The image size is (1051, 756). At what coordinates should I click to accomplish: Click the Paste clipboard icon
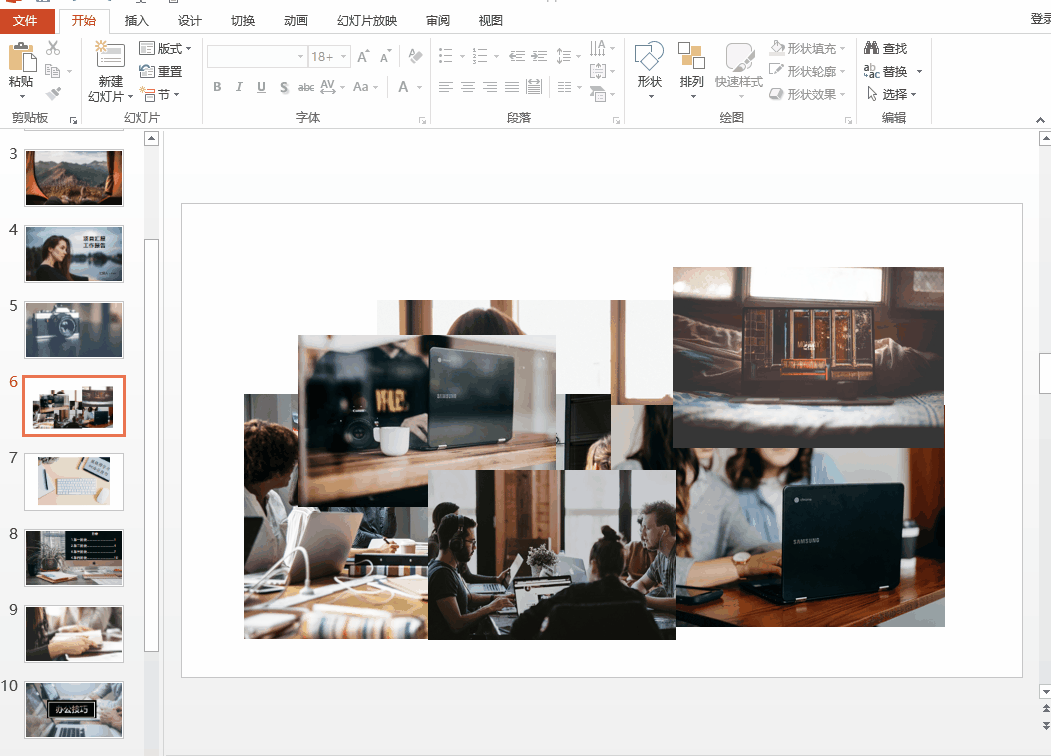(21, 58)
